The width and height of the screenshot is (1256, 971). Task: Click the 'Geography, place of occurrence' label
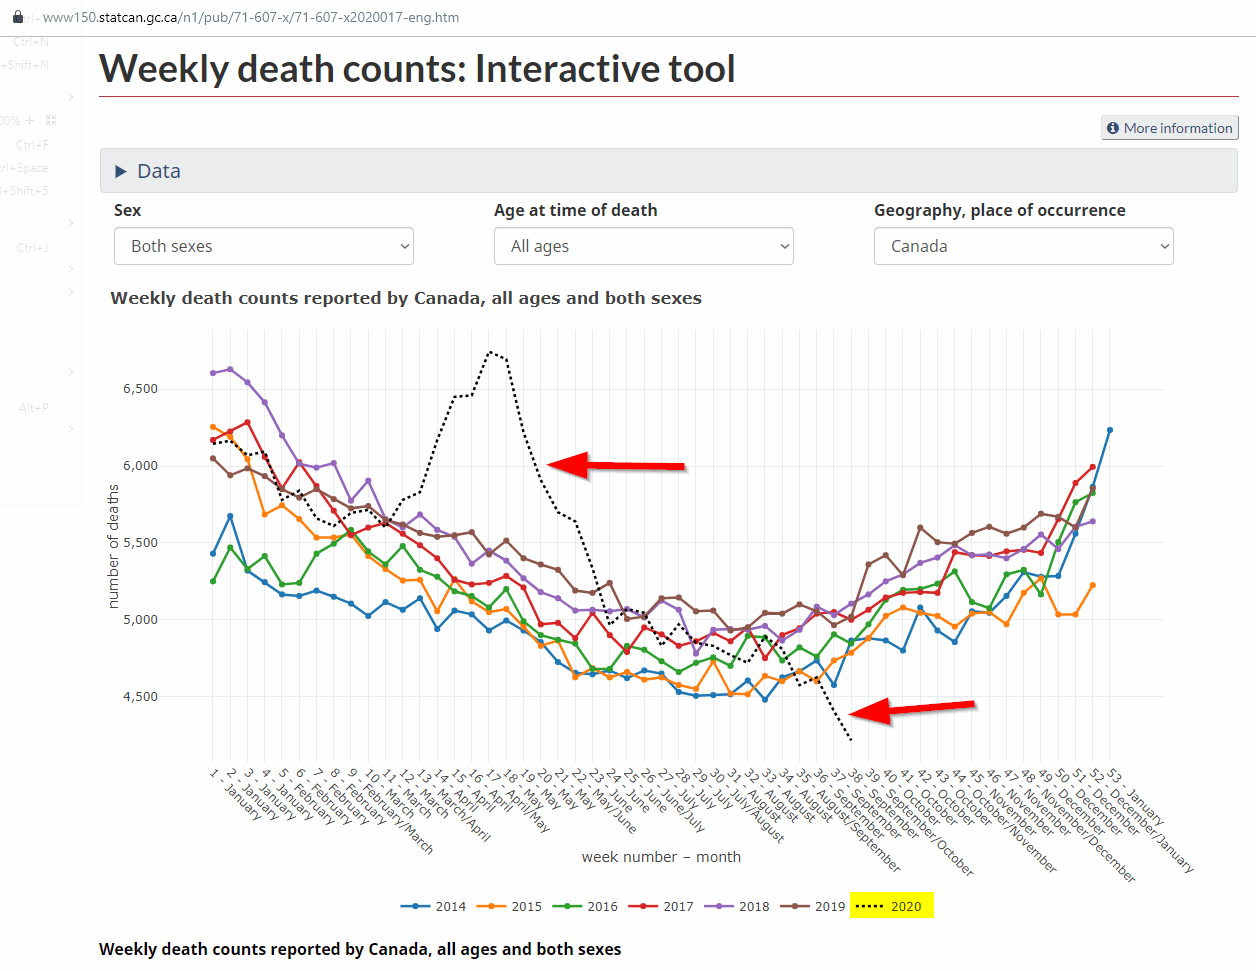click(x=1000, y=210)
